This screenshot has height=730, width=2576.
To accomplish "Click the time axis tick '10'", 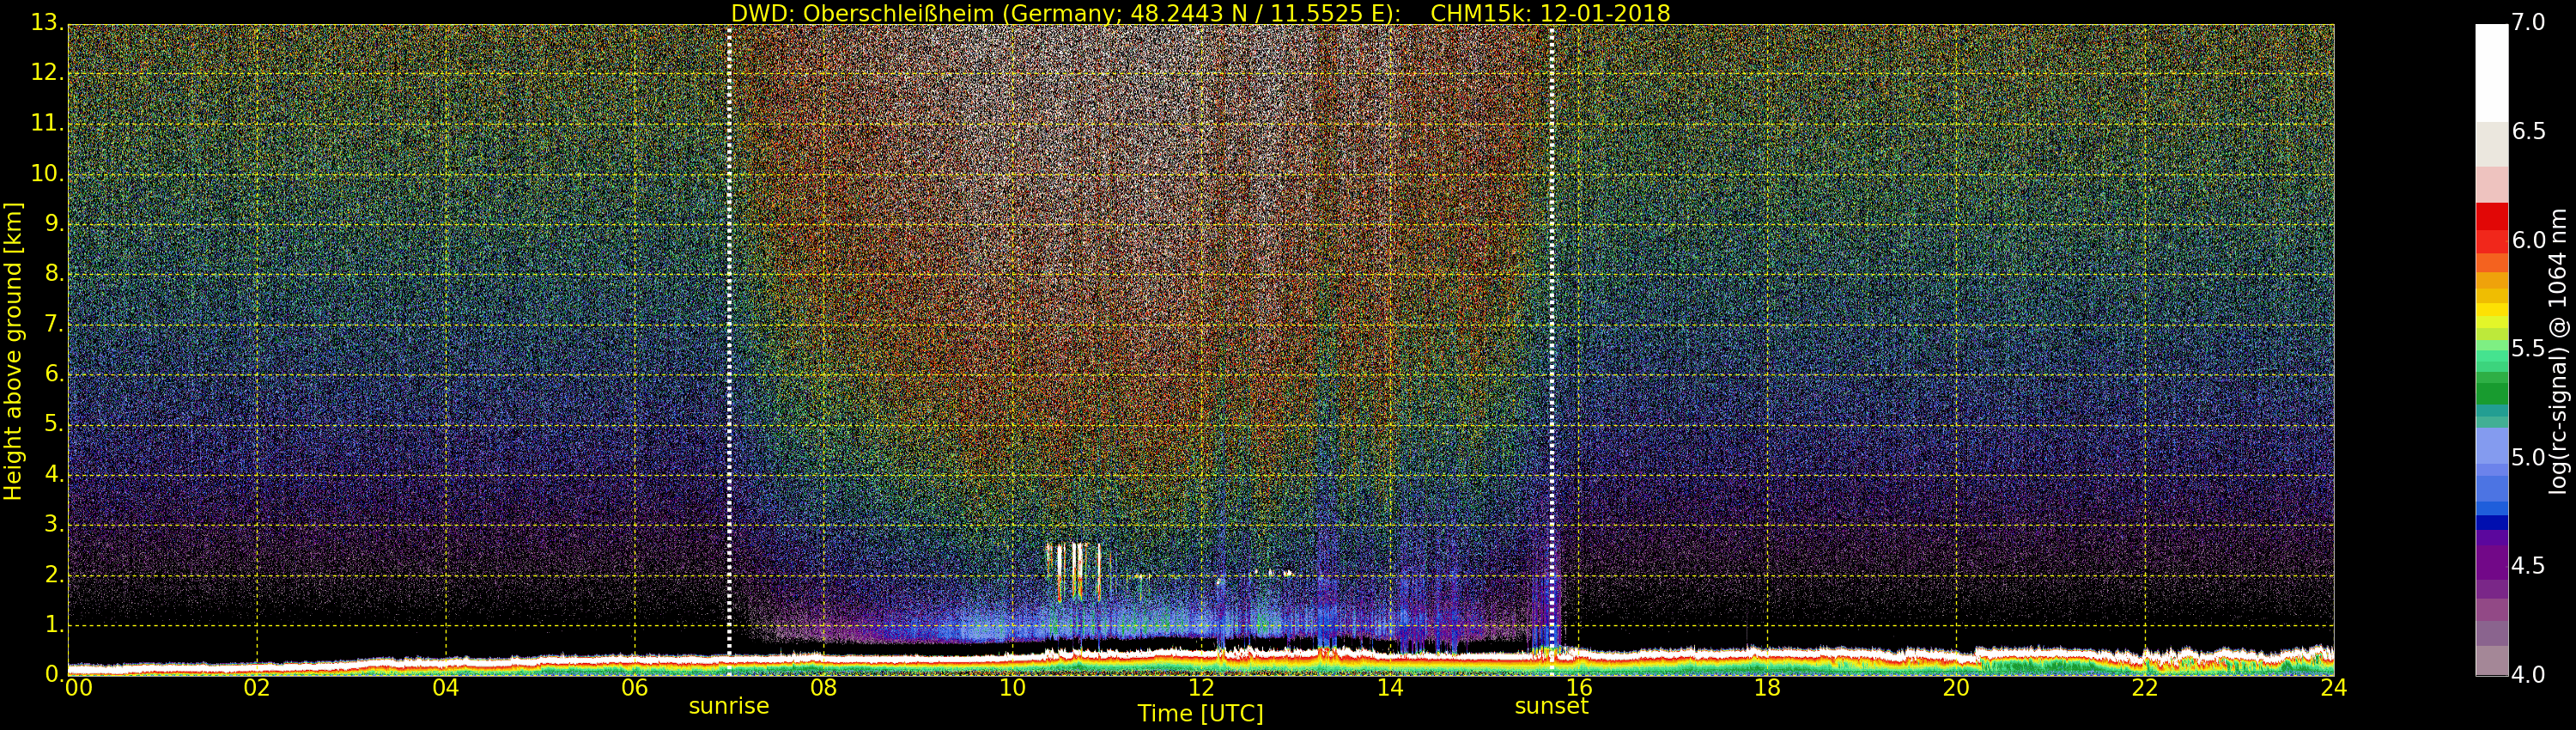I will click(x=1012, y=687).
